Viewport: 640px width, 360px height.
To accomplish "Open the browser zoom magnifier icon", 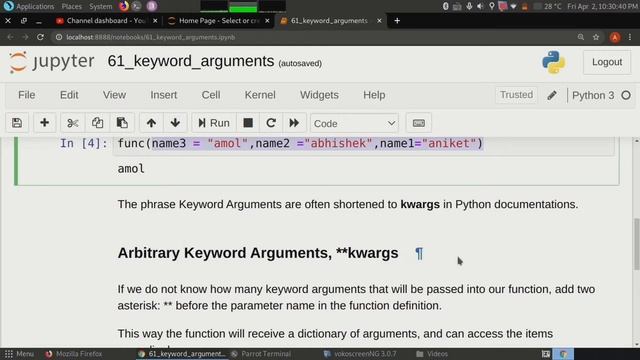I will 581,37.
